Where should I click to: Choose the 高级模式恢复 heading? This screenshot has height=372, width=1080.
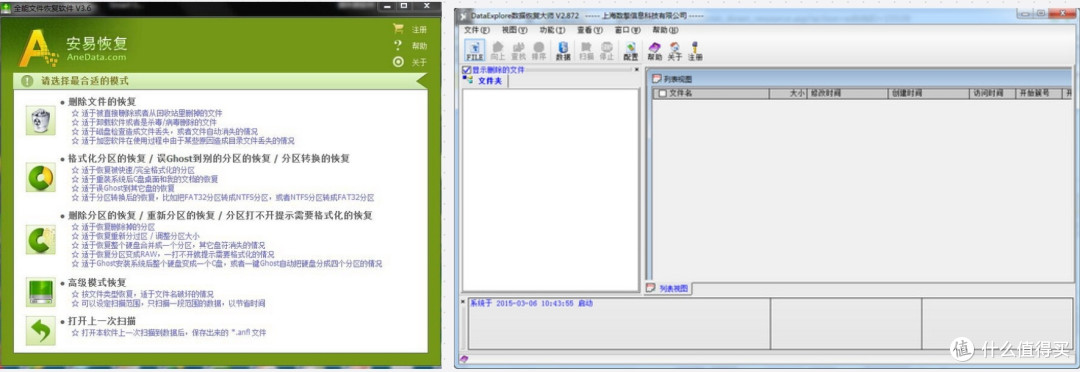click(97, 282)
